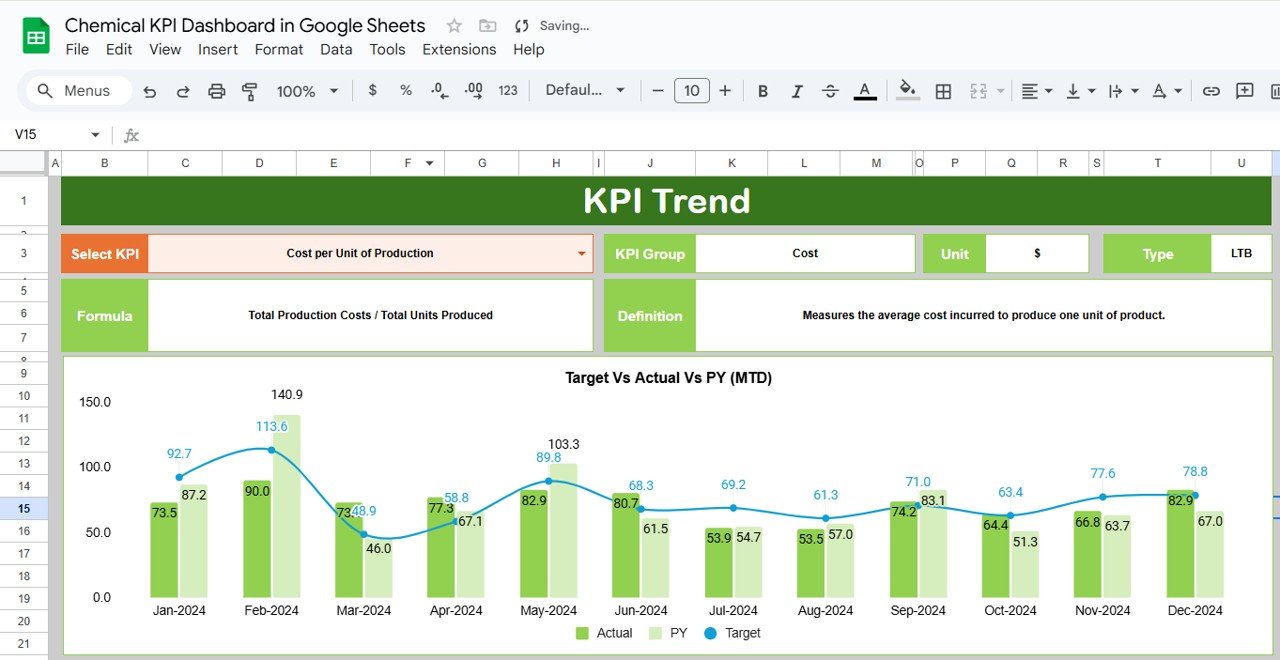
Task: Click the document title text
Action: click(245, 26)
